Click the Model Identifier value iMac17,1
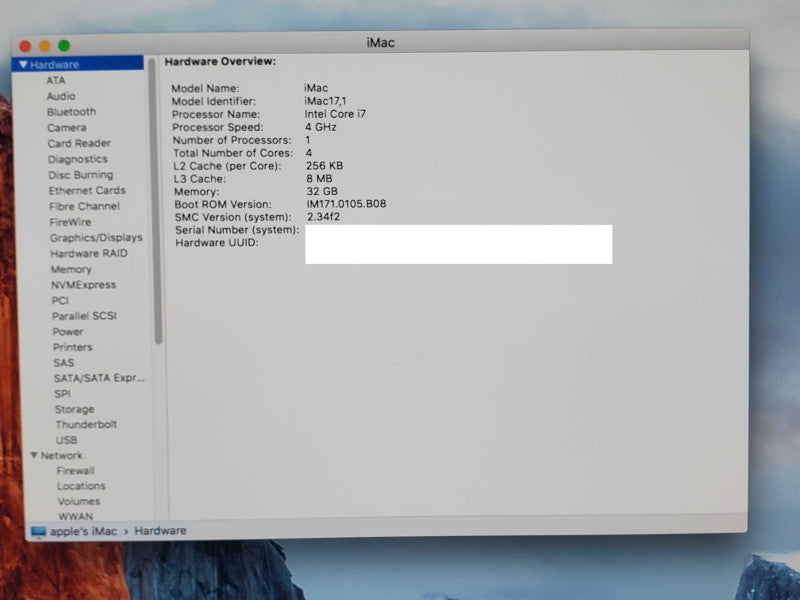 (325, 101)
